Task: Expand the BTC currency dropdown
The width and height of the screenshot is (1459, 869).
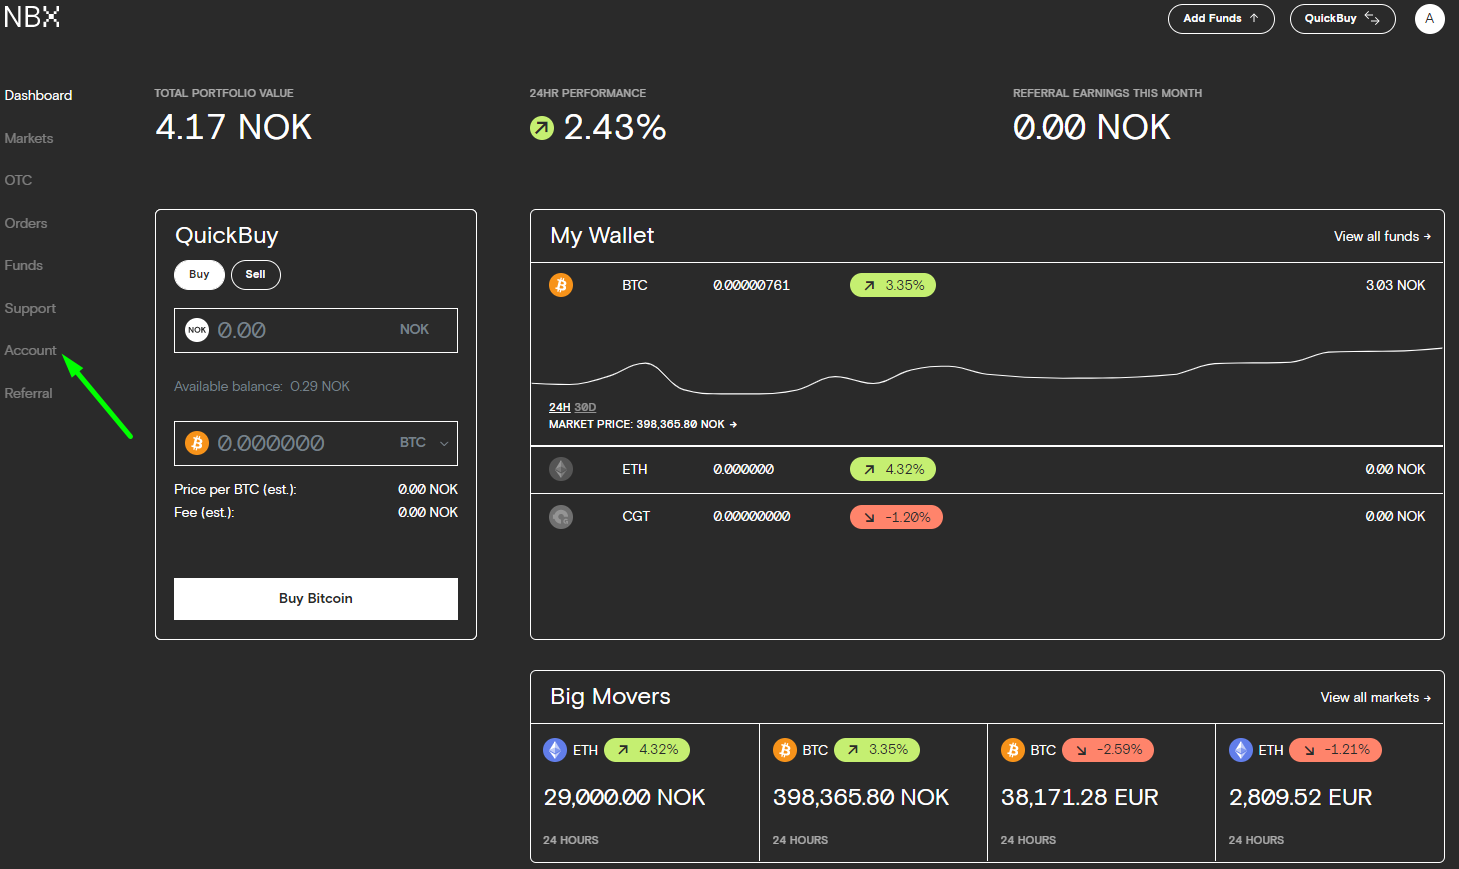Action: click(x=443, y=443)
